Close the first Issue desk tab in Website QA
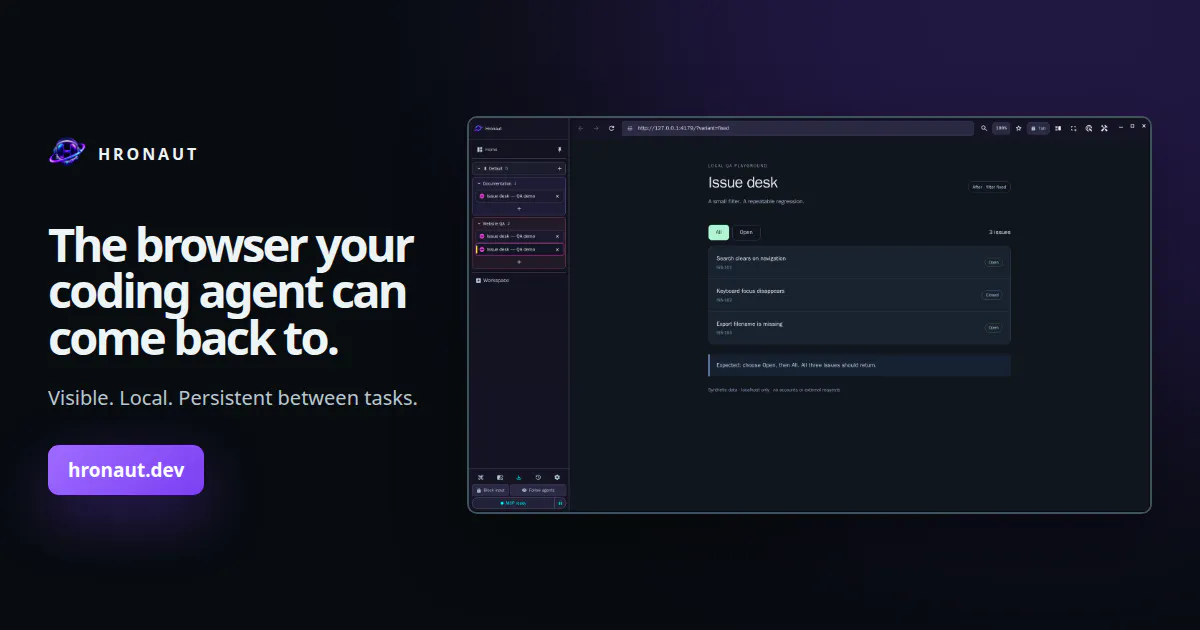 click(557, 236)
